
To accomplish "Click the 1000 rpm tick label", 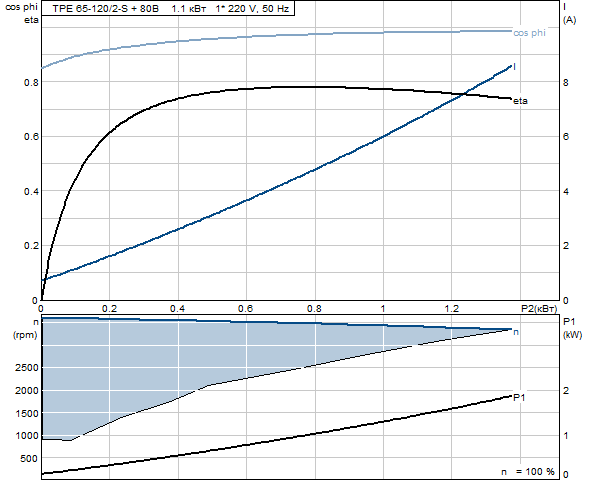I will click(x=27, y=435).
